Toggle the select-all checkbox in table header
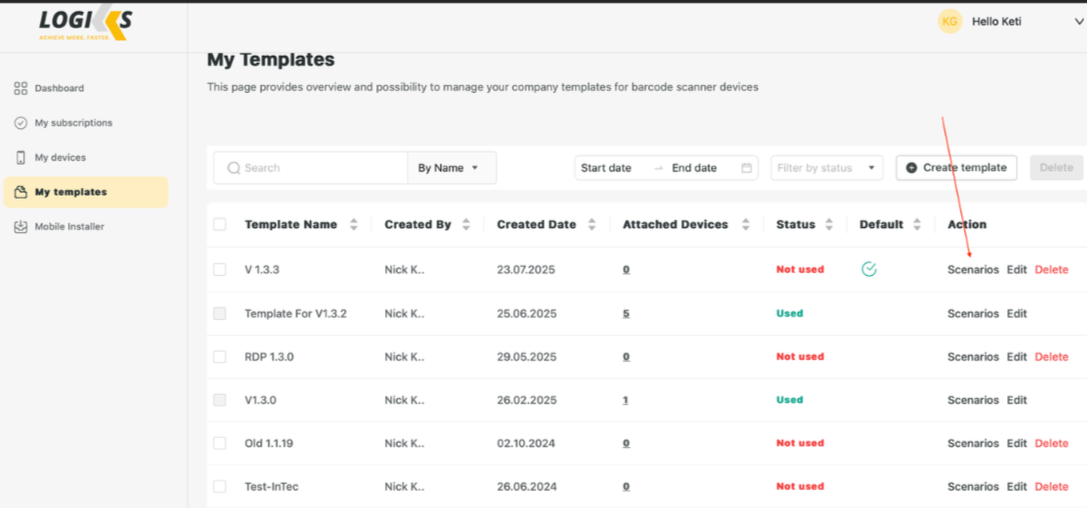1087x508 pixels. pyautogui.click(x=220, y=225)
